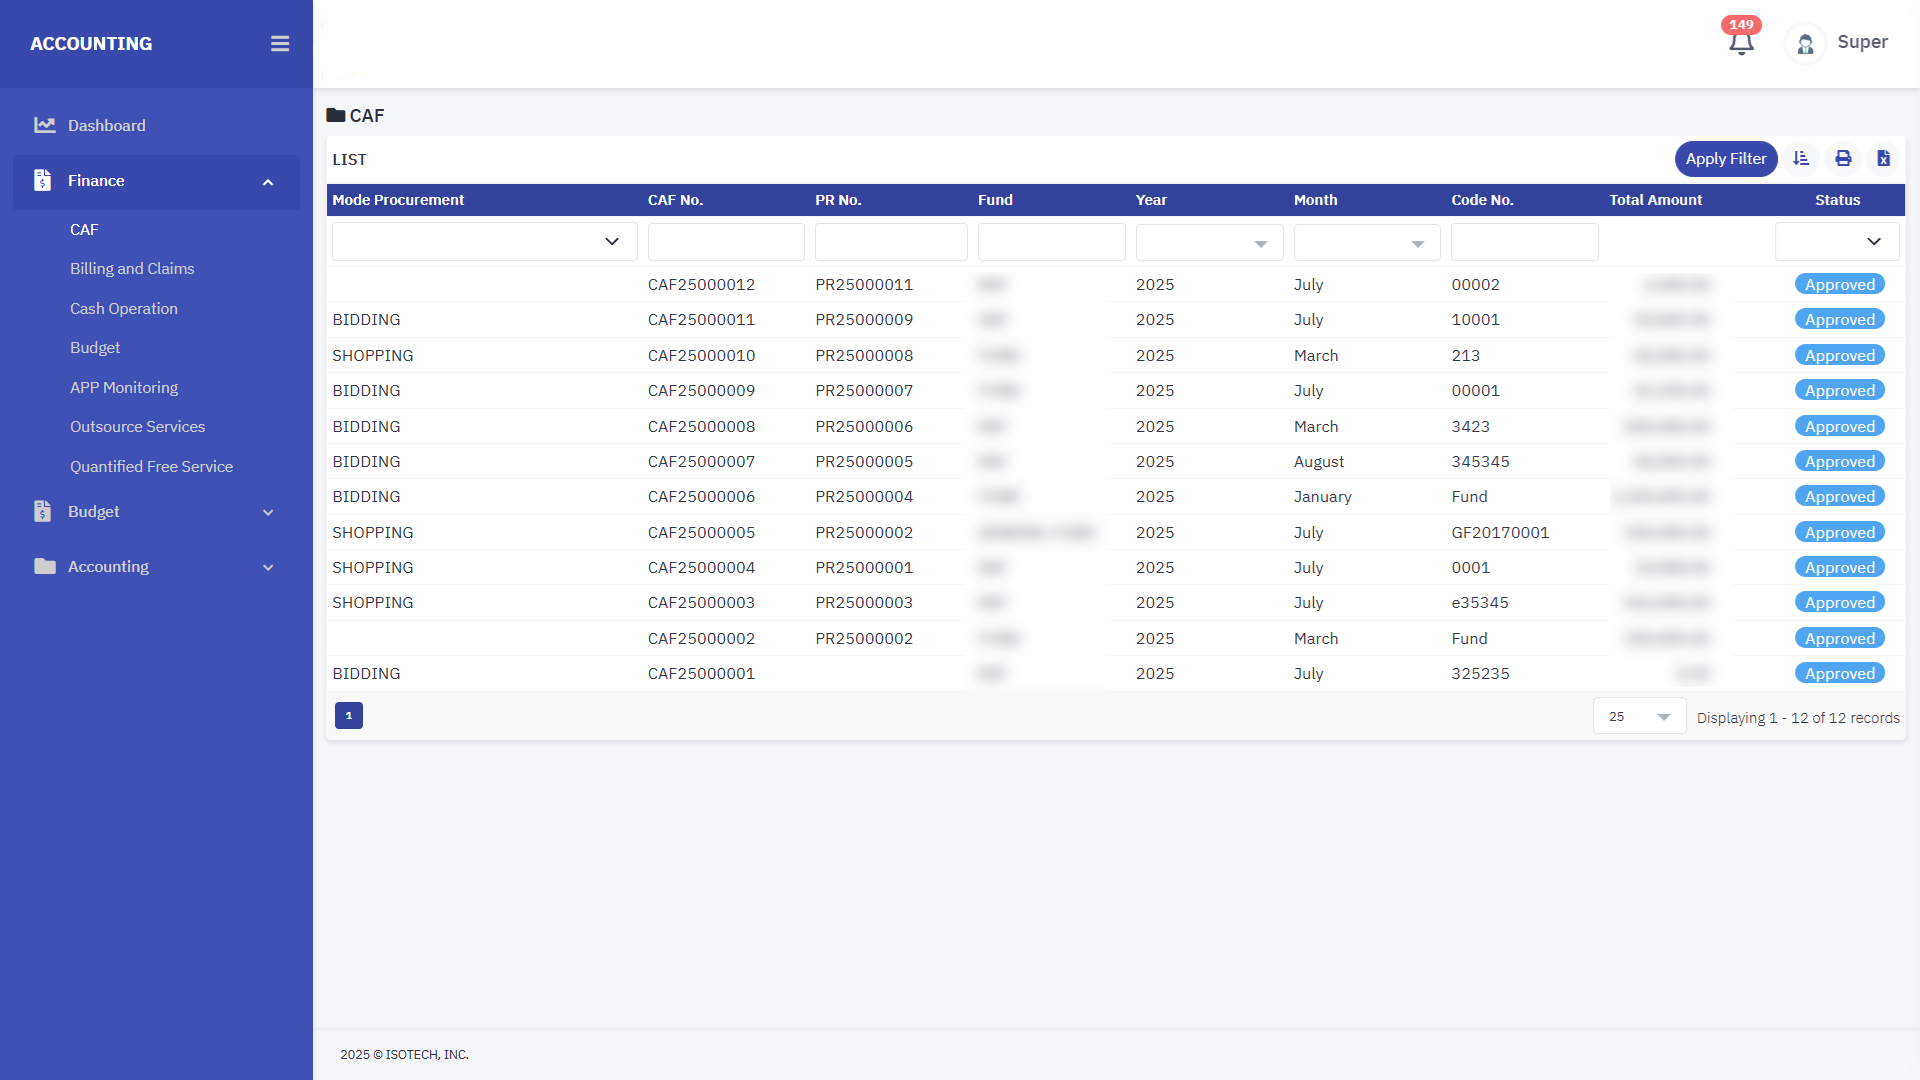Click Approved badge for CAF25000012

pos(1839,284)
